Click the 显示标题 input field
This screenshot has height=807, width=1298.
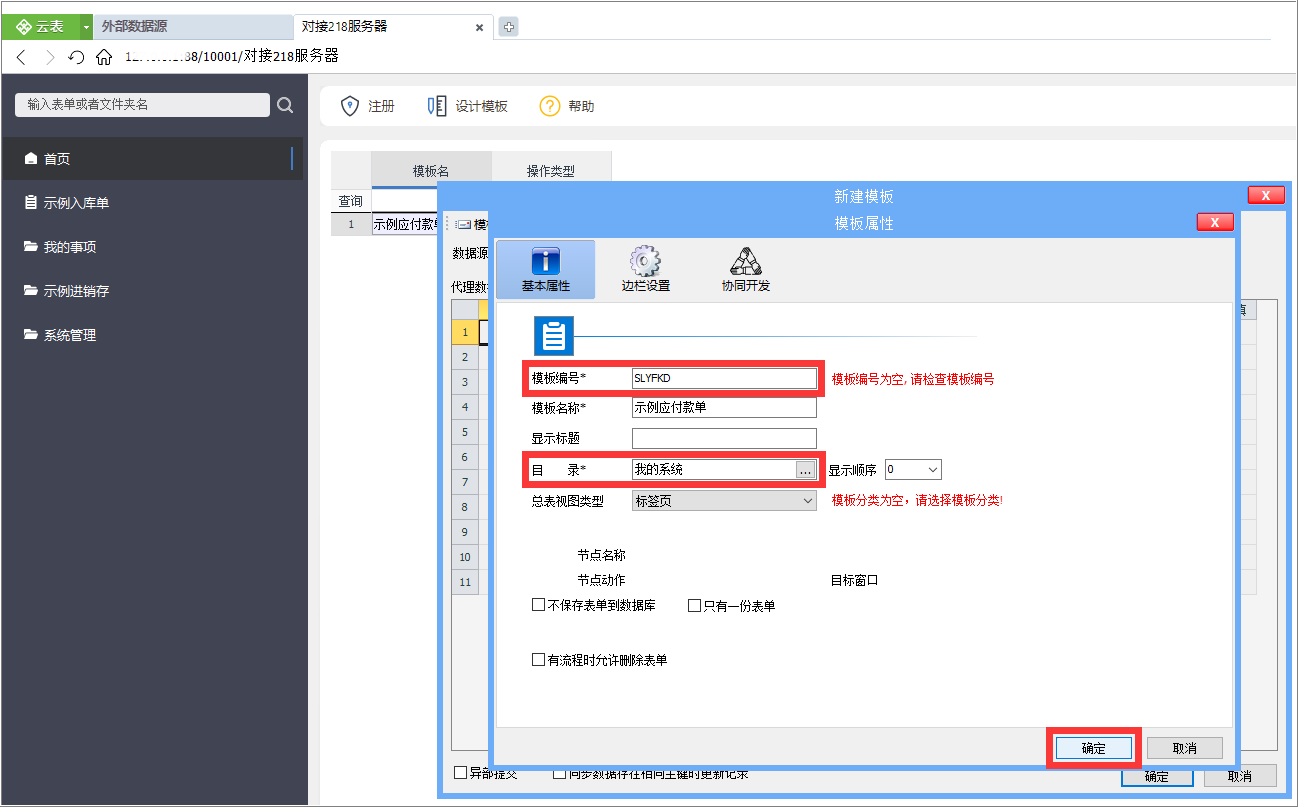click(724, 438)
